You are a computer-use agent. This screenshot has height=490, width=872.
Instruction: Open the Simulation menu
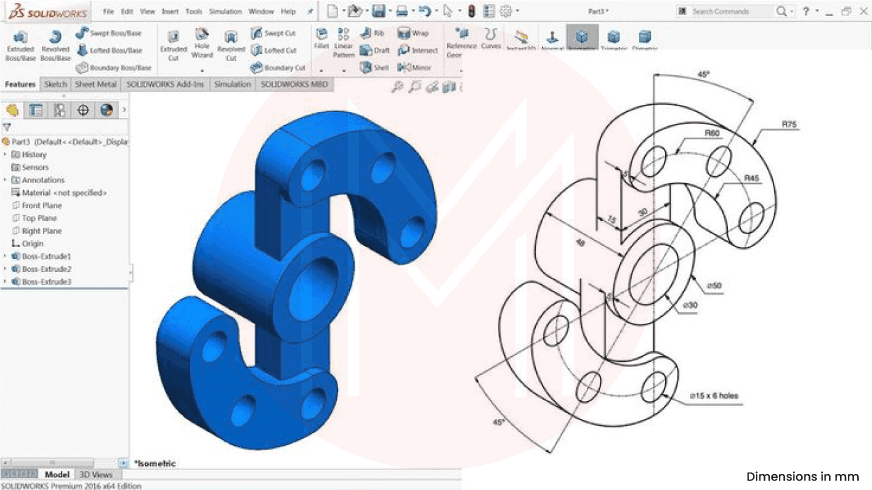pos(225,12)
